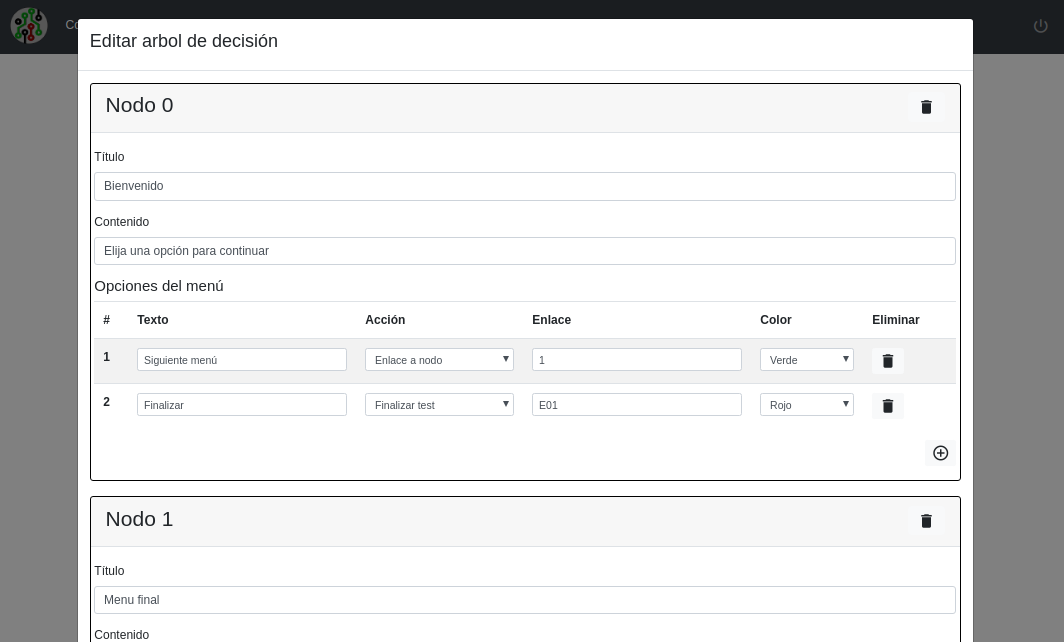This screenshot has width=1064, height=642.
Task: Open the Color dropdown set to Rojo
Action: [x=807, y=404]
